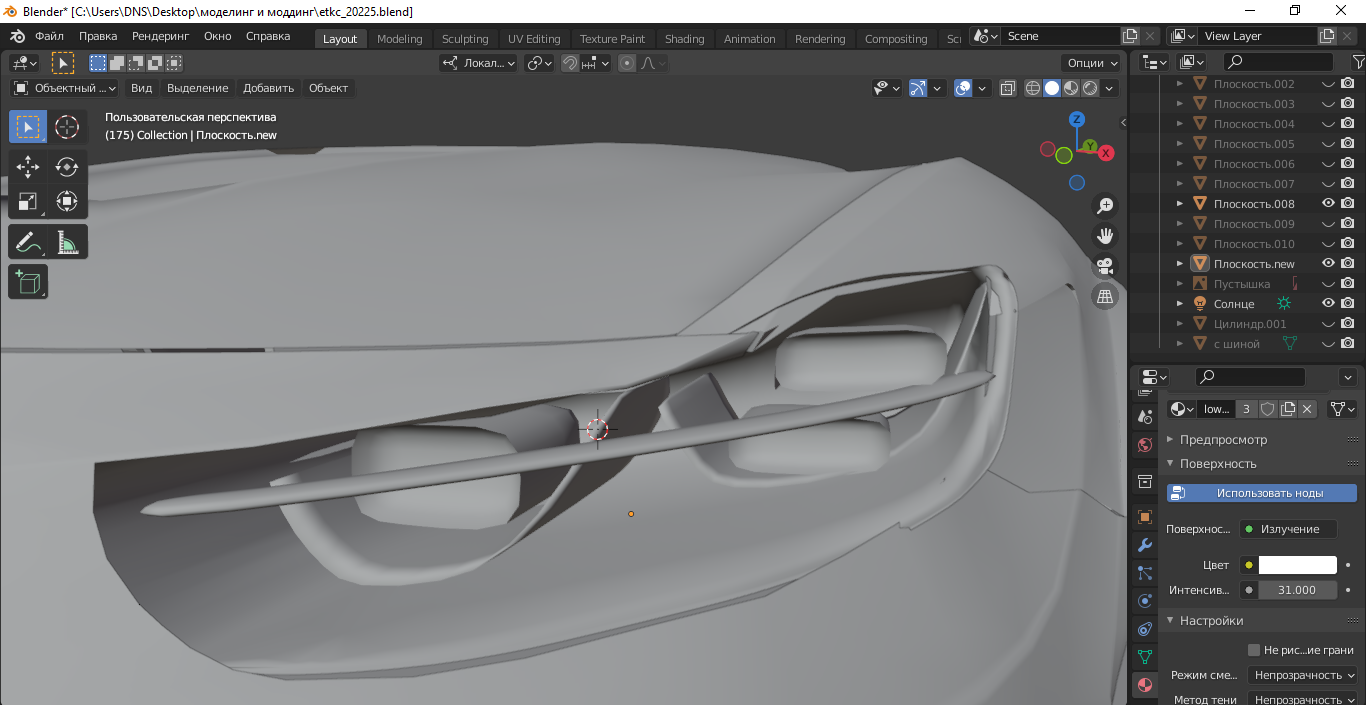
Task: Open the Файл menu
Action: tap(49, 36)
